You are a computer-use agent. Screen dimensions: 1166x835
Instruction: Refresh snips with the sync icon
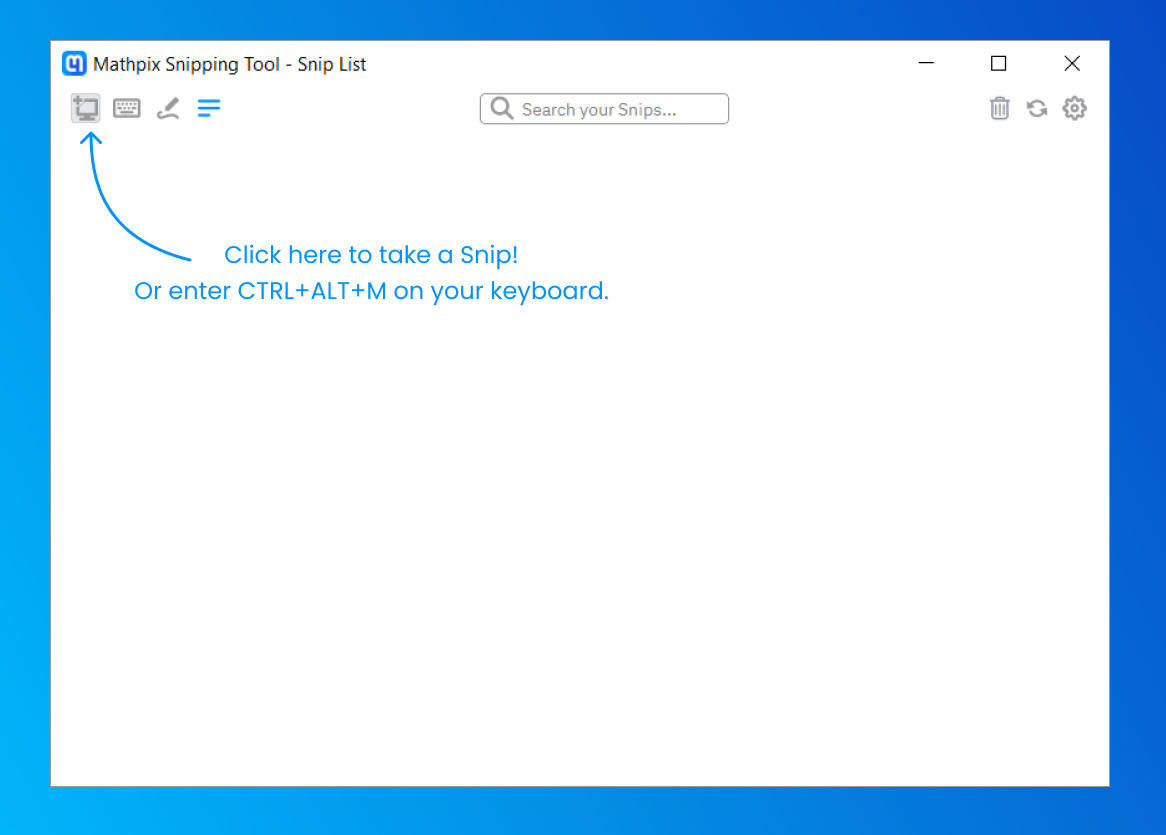pos(1037,109)
